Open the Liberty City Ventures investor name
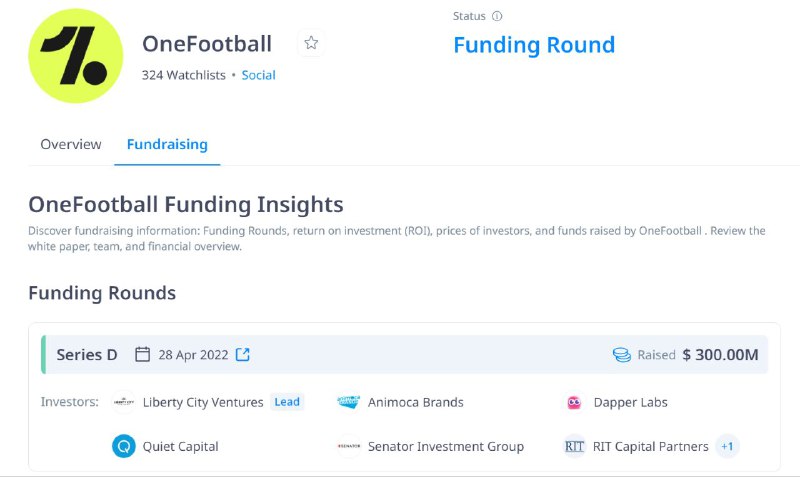This screenshot has height=477, width=800. pyautogui.click(x=203, y=402)
